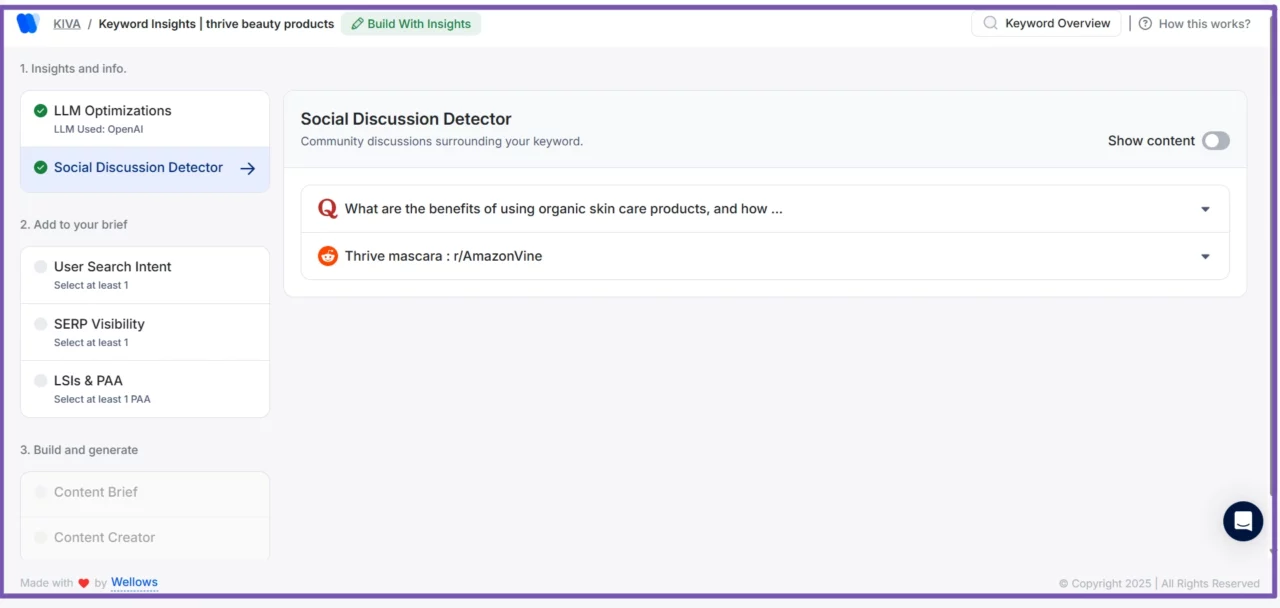Click the Build With Insights button

pos(410,24)
